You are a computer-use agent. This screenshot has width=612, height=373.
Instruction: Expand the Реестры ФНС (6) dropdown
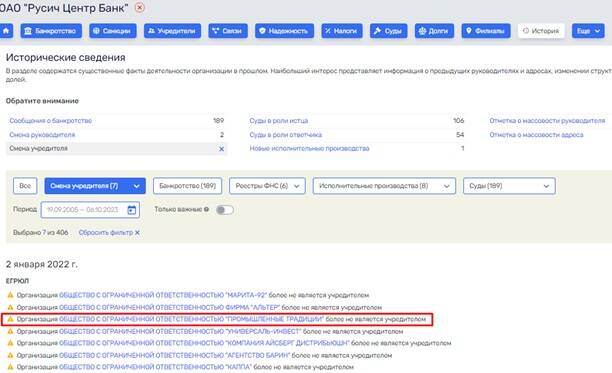(x=267, y=186)
